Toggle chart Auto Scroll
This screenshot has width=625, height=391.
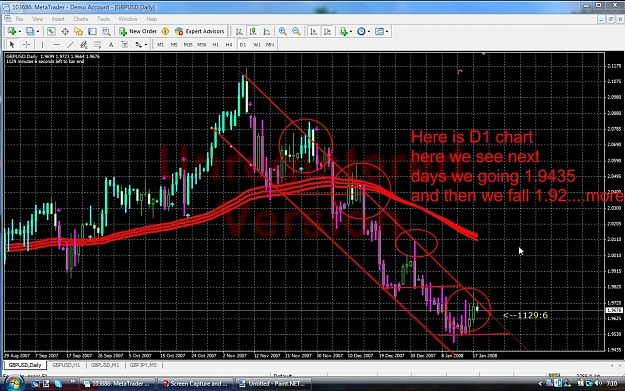tap(314, 31)
